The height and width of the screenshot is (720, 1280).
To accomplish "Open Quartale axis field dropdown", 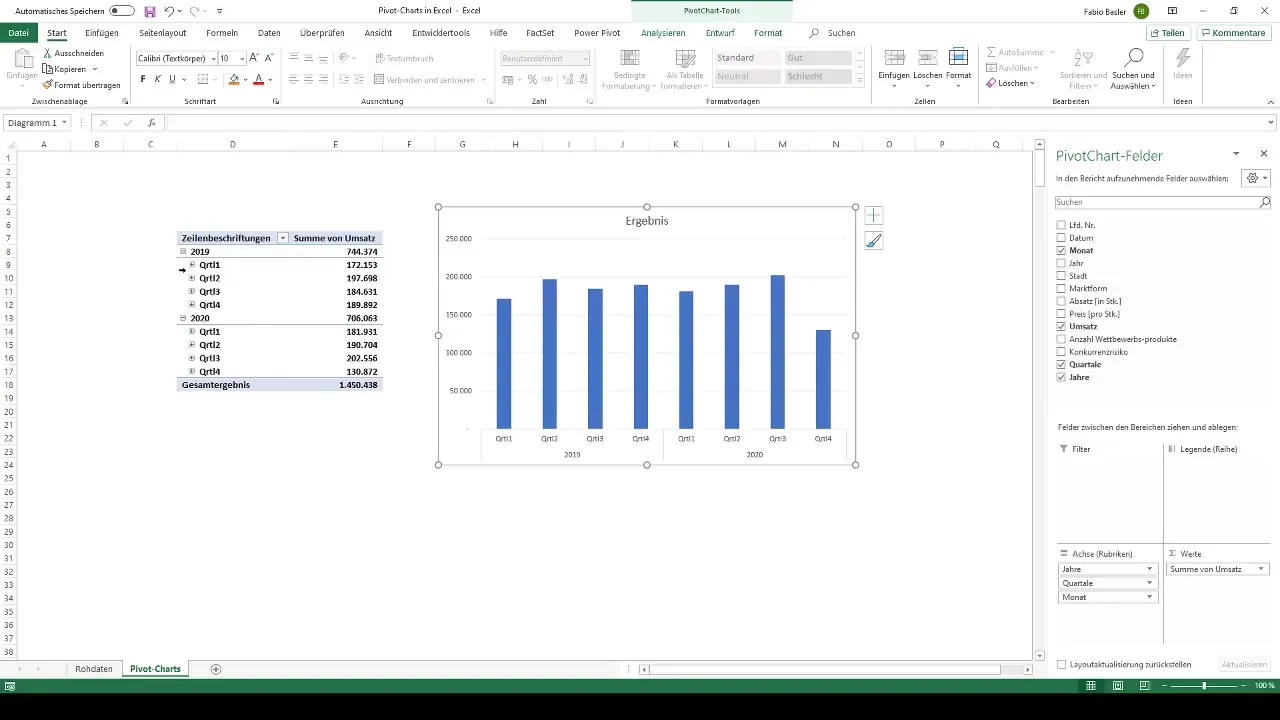I will [1150, 583].
